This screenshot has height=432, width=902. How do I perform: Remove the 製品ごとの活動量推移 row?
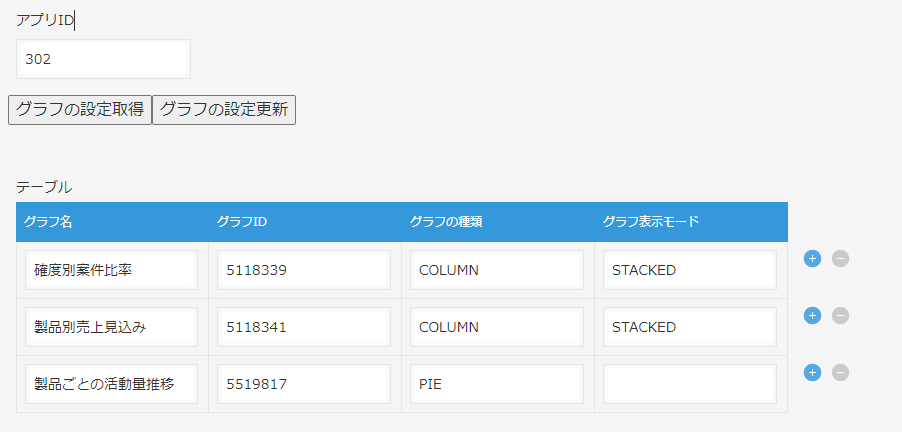(840, 373)
